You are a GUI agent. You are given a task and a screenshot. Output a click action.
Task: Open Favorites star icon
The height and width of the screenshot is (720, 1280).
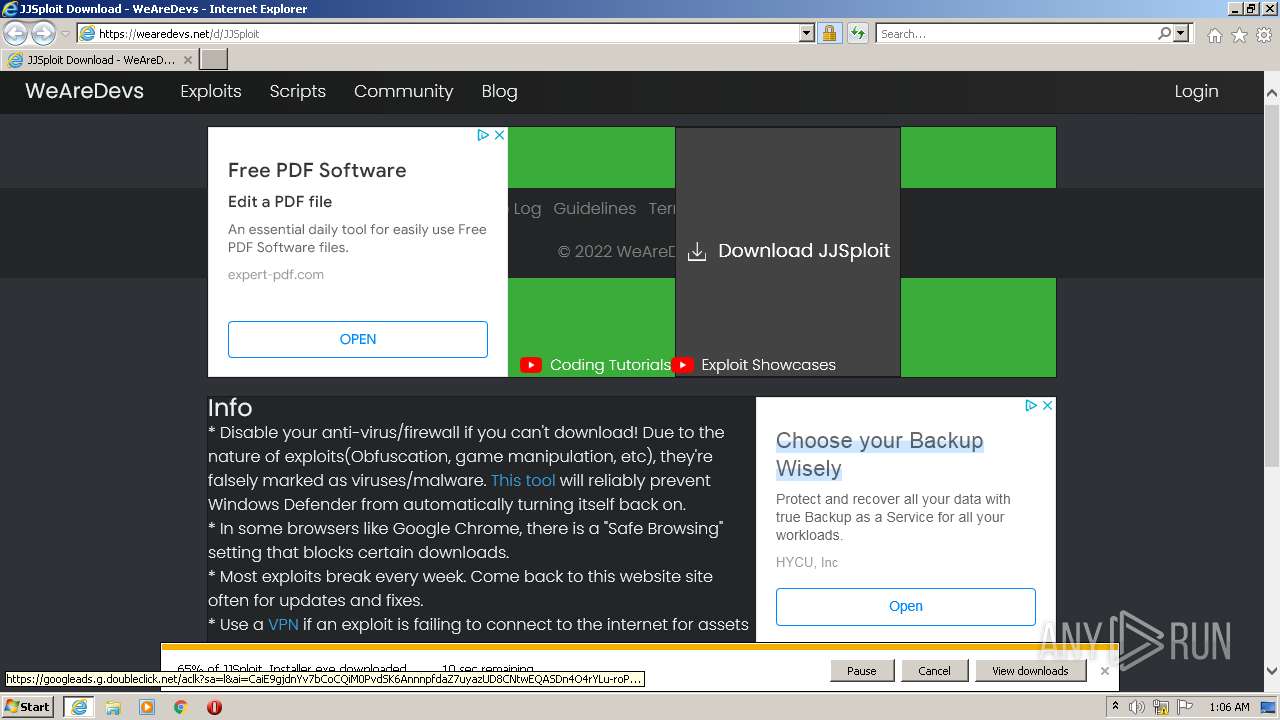coord(1239,35)
